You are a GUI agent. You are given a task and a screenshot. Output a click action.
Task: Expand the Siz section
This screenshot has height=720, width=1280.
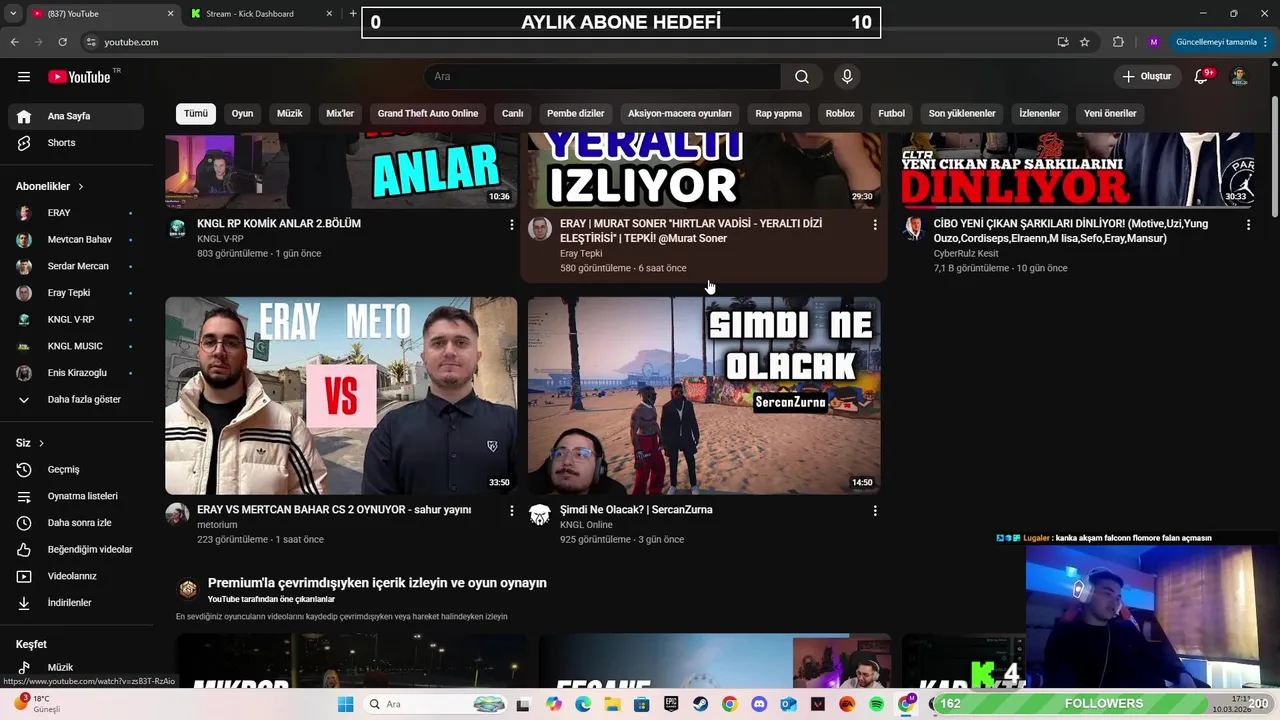pos(30,443)
